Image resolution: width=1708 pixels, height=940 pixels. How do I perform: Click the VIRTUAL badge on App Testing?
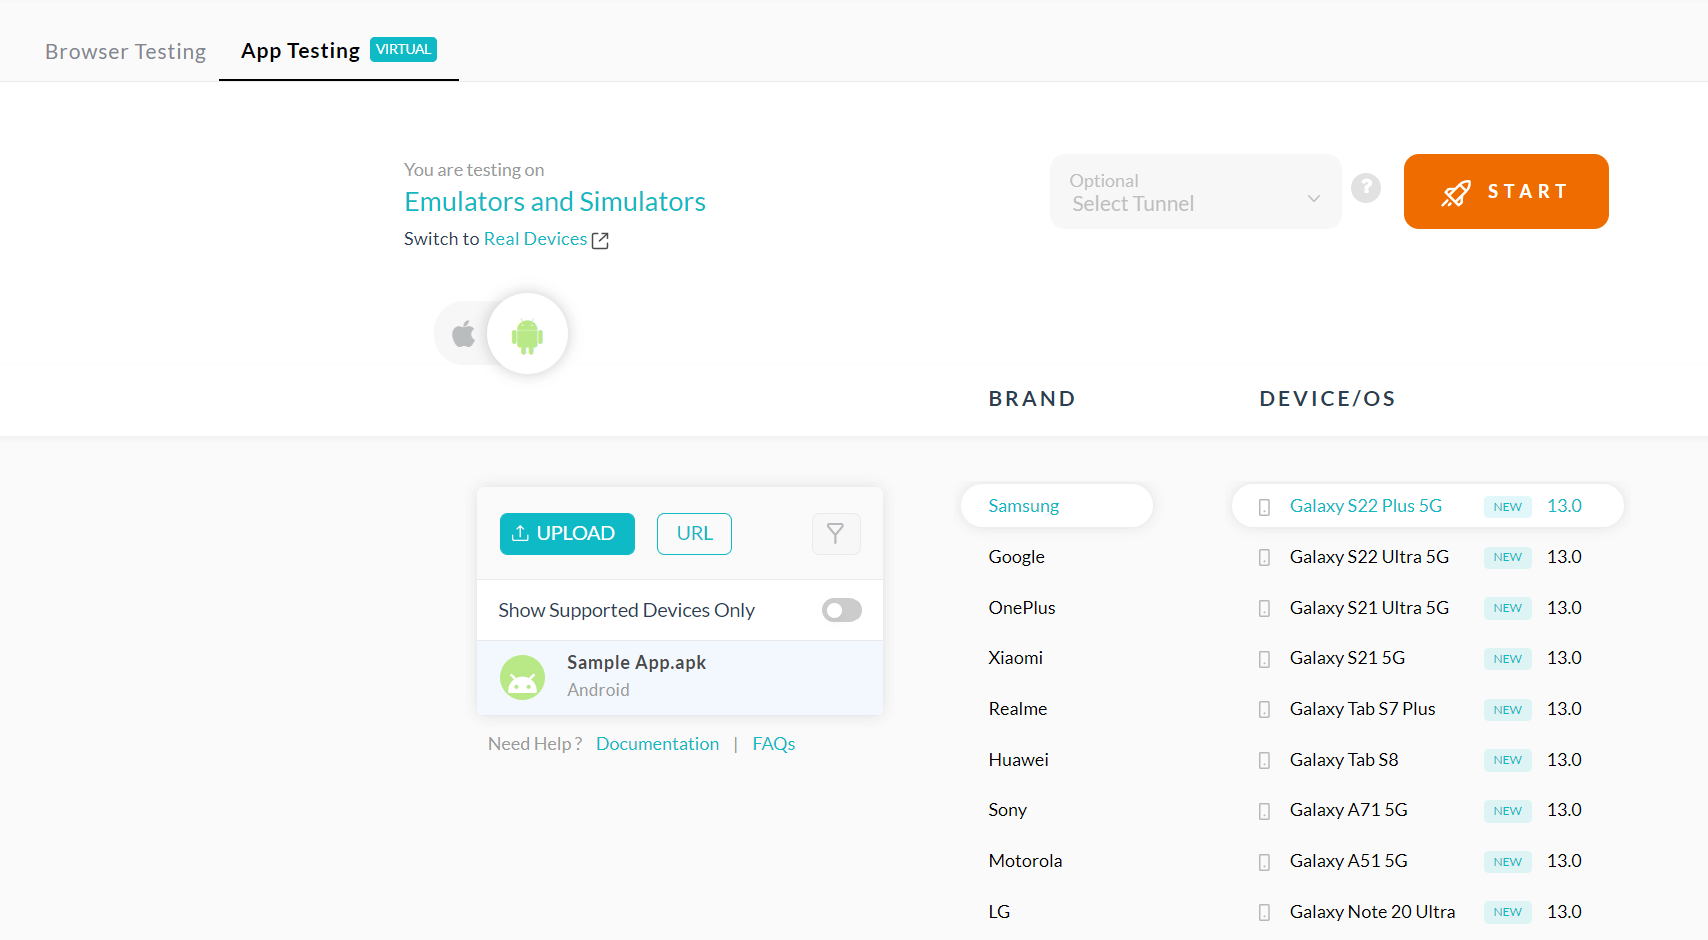click(403, 49)
